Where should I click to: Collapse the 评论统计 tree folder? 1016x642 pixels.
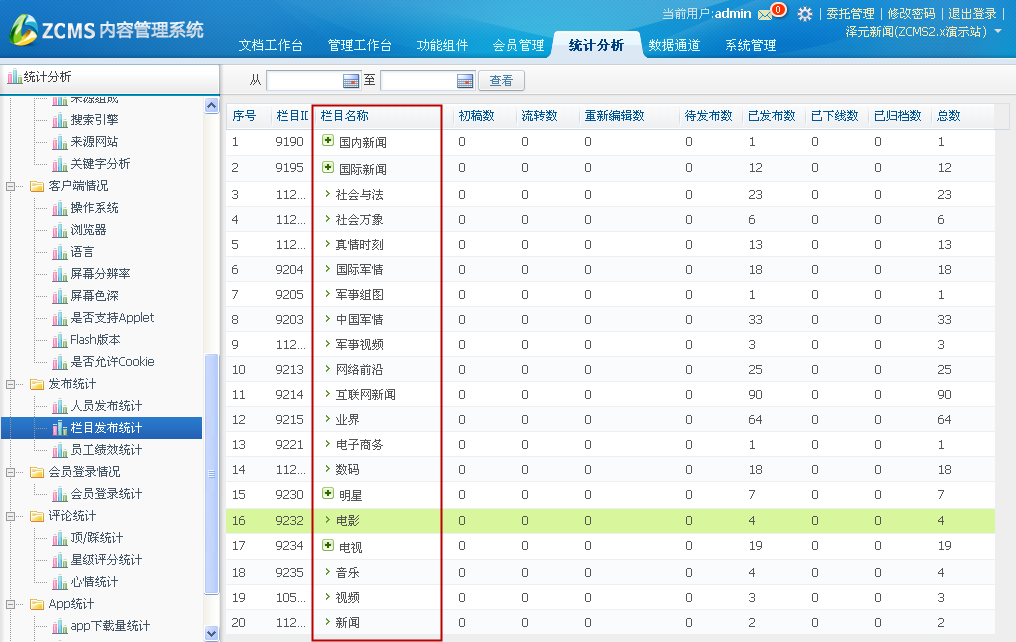[x=12, y=516]
